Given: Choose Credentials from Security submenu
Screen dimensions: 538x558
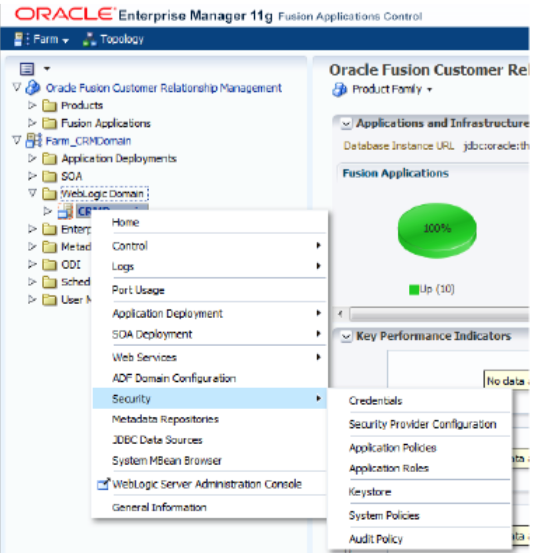Looking at the screenshot, I should [420, 401].
